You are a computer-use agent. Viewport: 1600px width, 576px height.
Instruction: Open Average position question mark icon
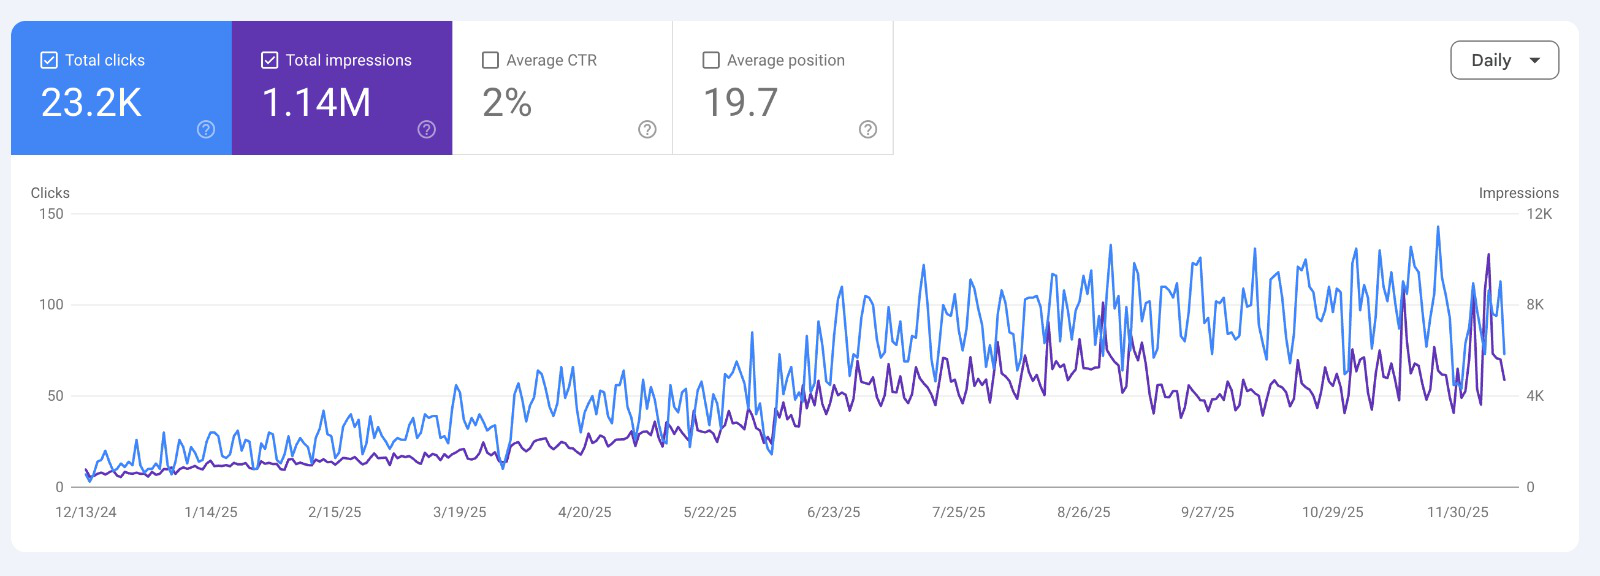868,129
